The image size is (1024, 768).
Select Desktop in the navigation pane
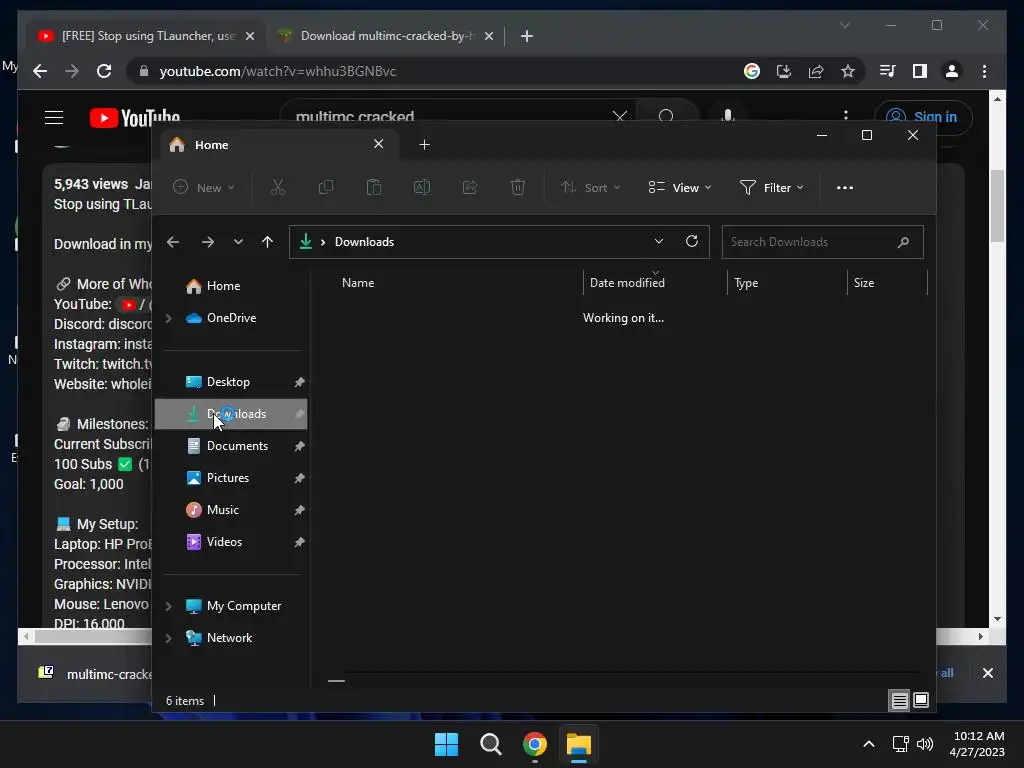[231, 382]
